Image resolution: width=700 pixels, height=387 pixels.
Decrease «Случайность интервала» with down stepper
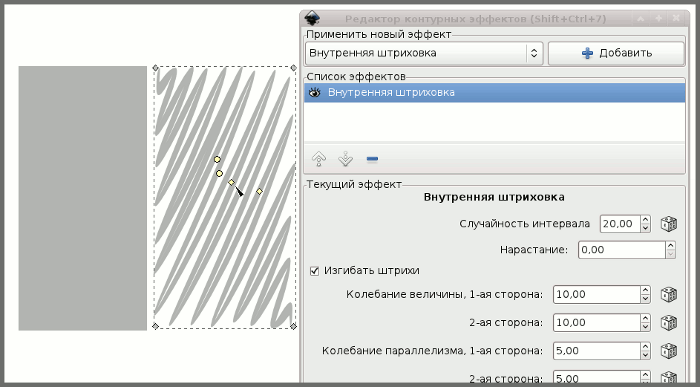(x=645, y=228)
